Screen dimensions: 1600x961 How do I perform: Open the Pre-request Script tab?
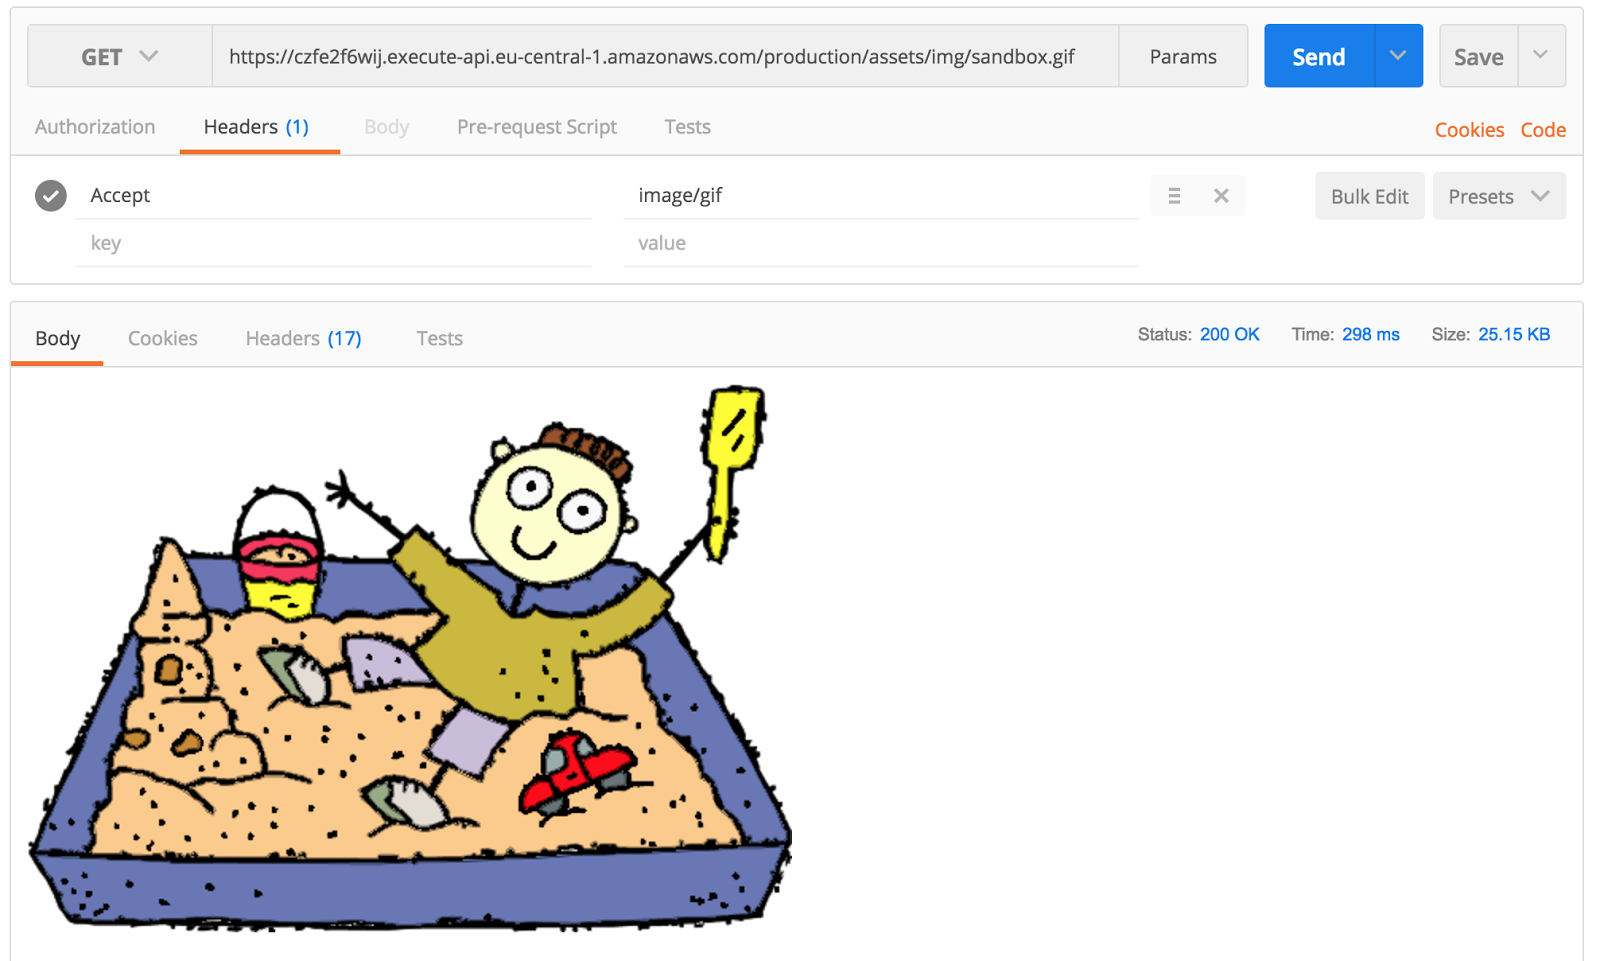click(537, 127)
